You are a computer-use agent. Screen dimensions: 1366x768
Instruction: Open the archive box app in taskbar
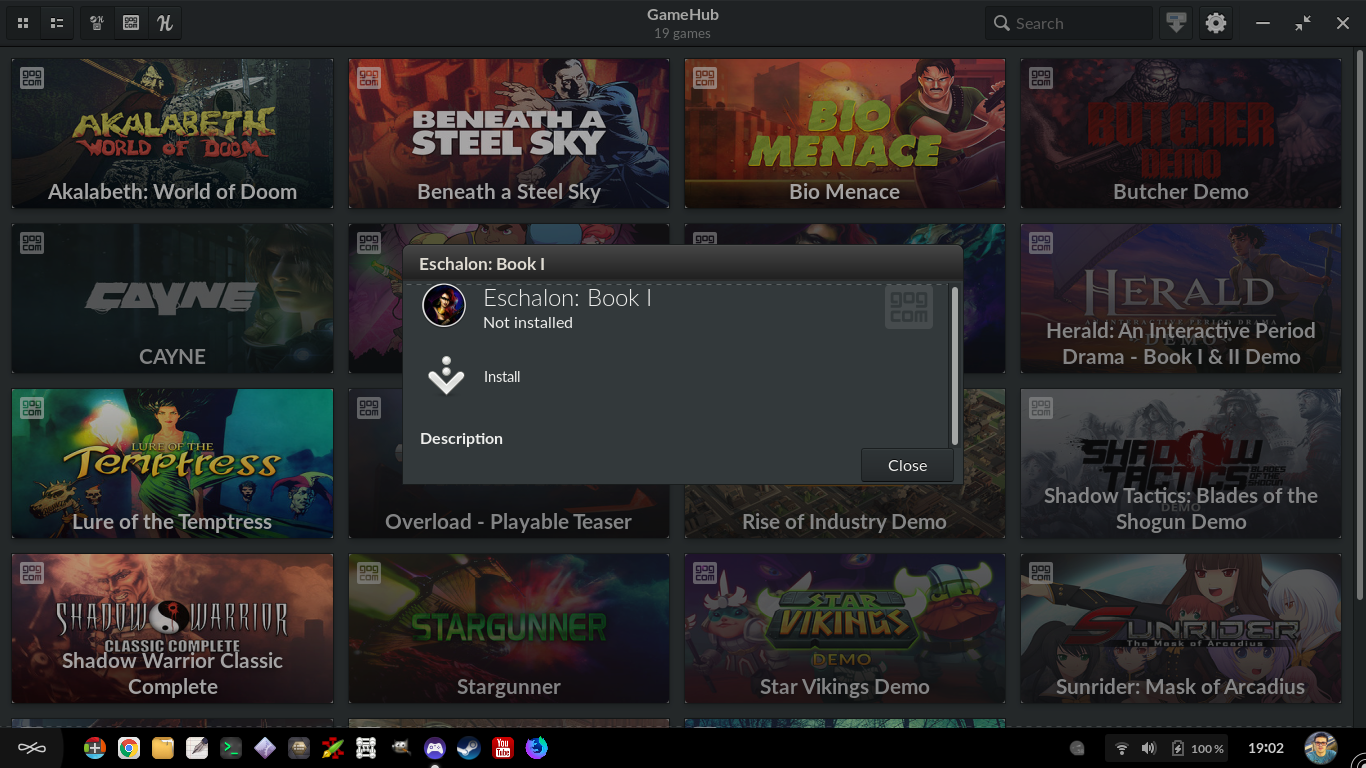(298, 748)
